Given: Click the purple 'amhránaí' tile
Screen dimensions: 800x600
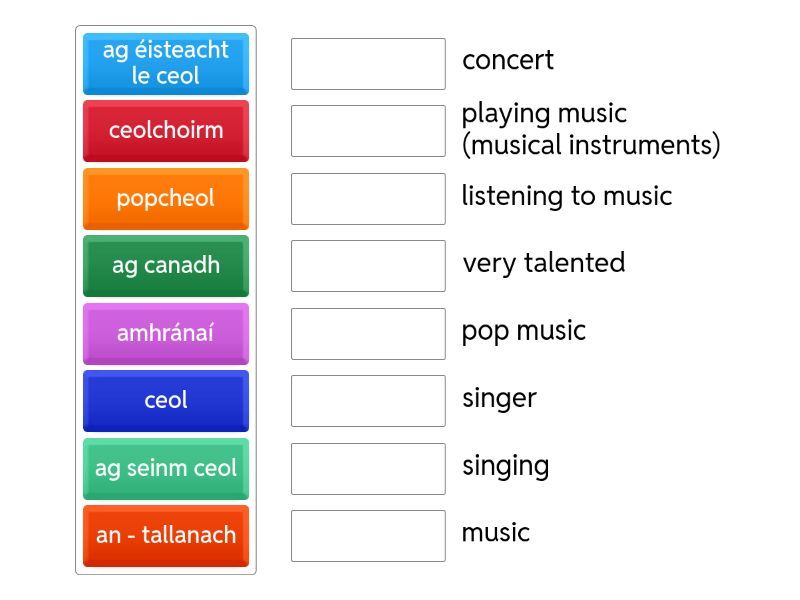Looking at the screenshot, I should coord(166,333).
